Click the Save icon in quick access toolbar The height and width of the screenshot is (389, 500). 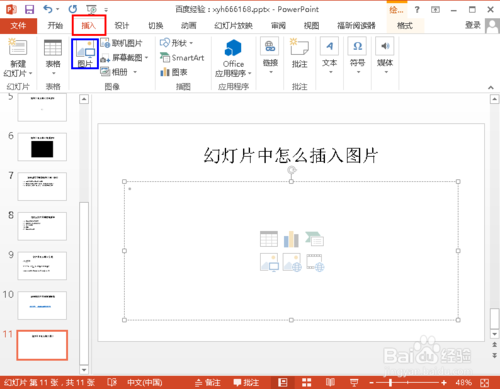tap(29, 9)
